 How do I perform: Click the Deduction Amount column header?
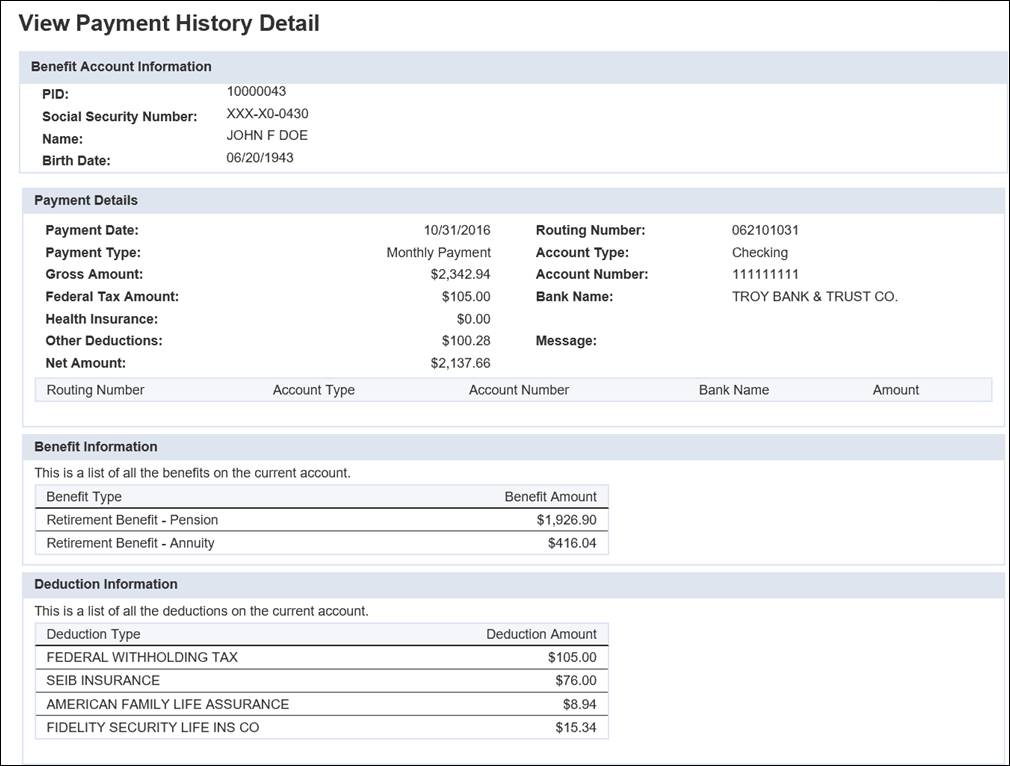pyautogui.click(x=541, y=634)
